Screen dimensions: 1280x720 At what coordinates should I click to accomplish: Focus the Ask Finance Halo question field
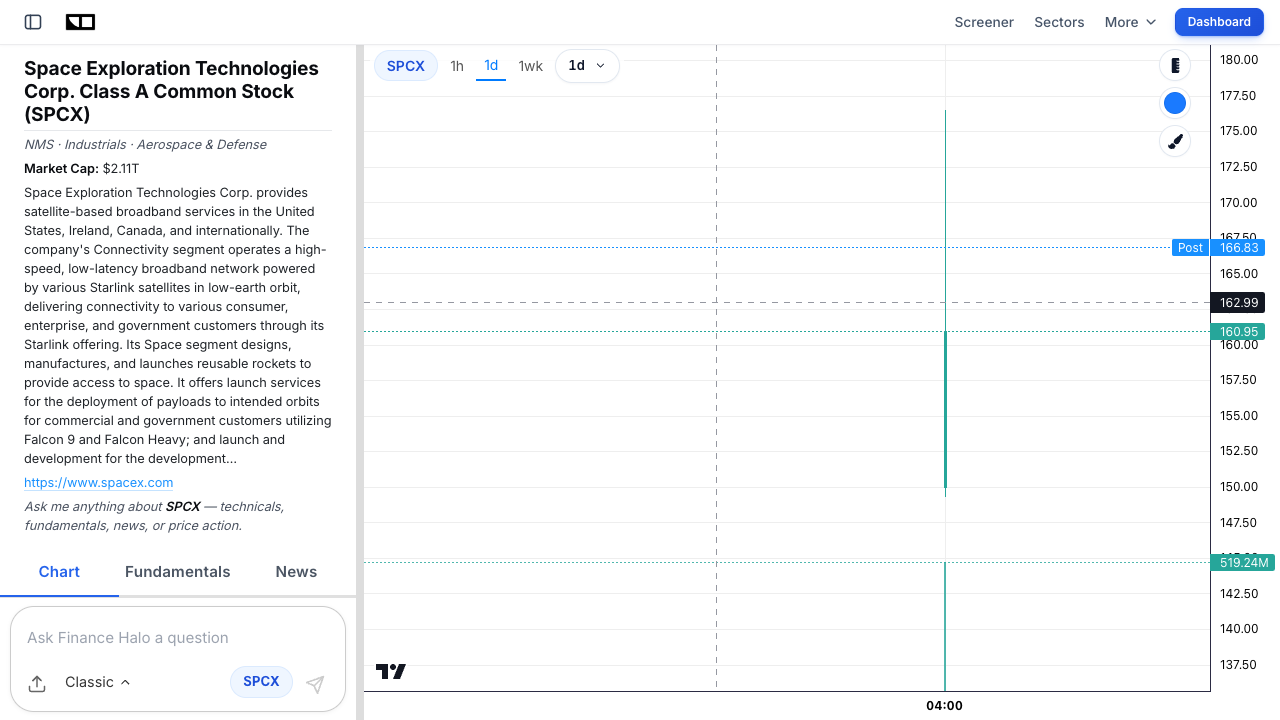point(178,638)
